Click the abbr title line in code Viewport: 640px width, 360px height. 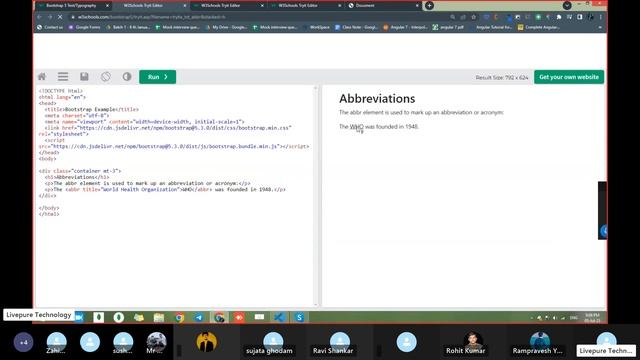click(165, 189)
